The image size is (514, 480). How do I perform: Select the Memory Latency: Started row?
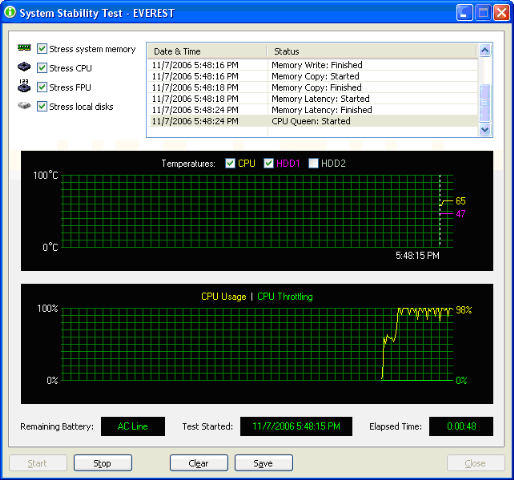point(312,99)
